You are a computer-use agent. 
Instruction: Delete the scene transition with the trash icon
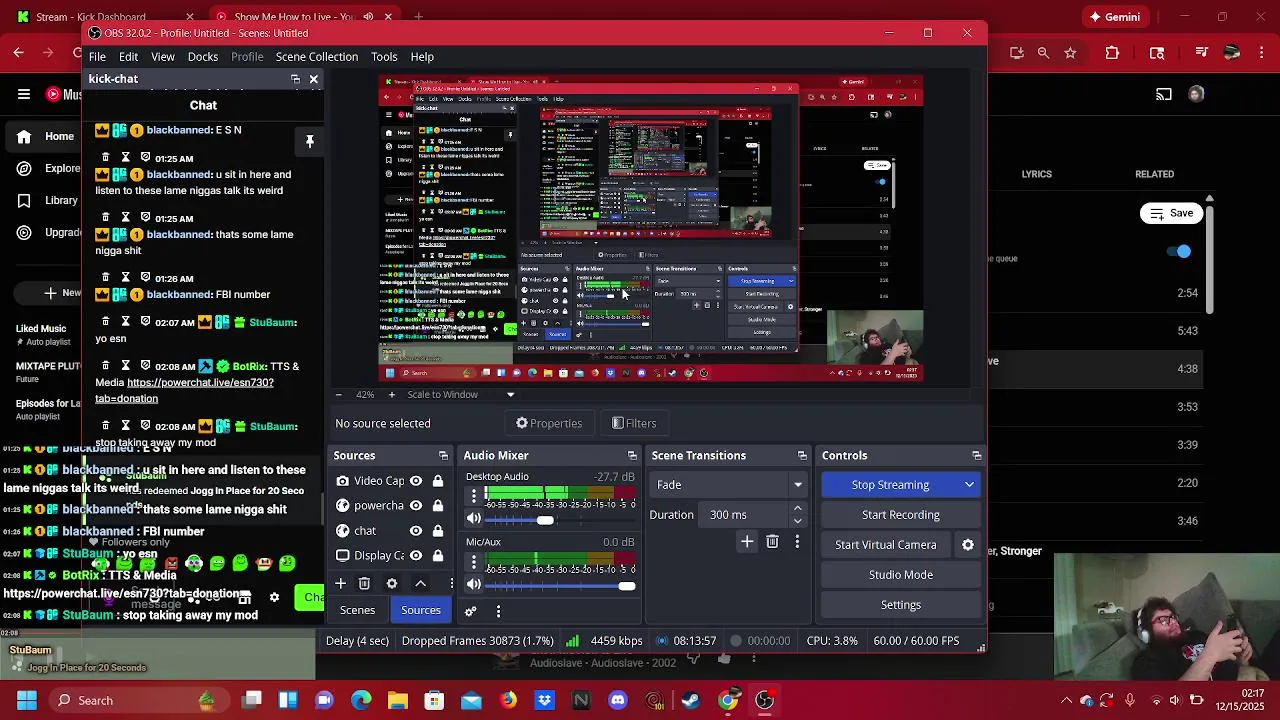click(x=772, y=542)
